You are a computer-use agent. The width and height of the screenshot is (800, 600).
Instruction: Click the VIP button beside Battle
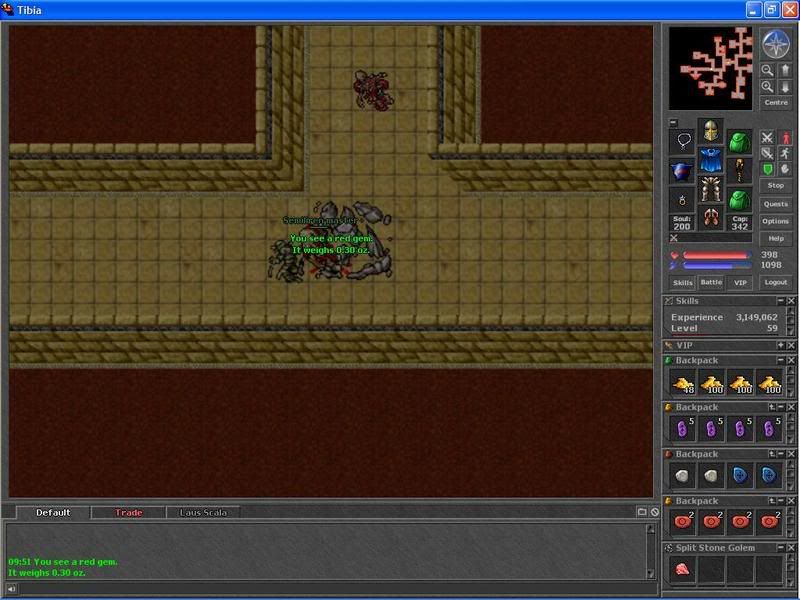tap(740, 283)
